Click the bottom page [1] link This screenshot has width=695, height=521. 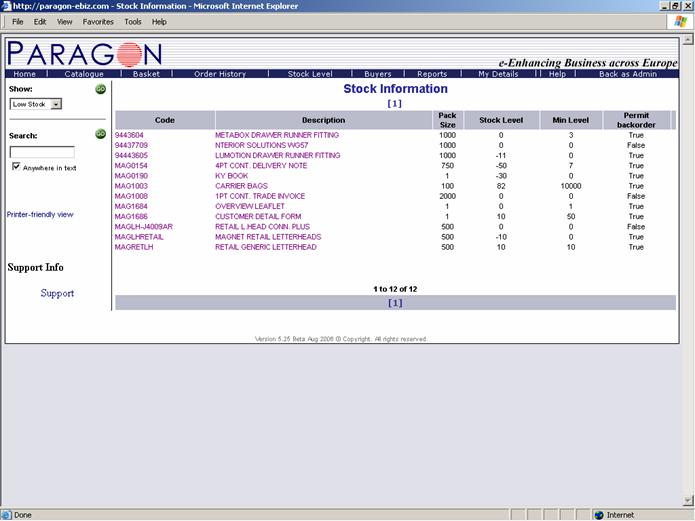click(x=395, y=303)
